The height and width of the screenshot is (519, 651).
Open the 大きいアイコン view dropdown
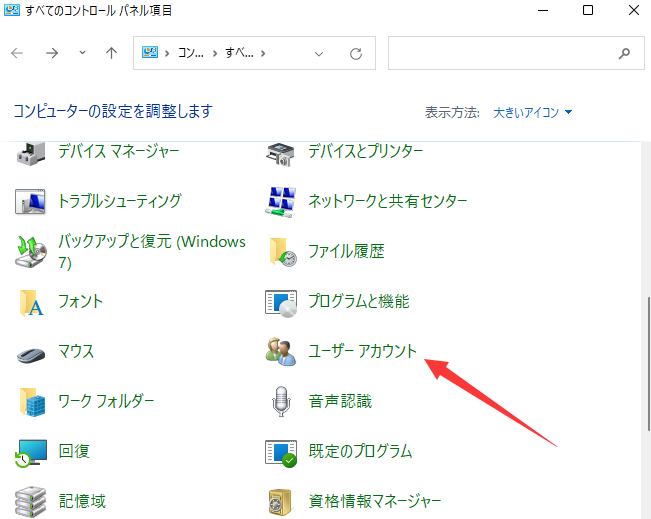(533, 112)
